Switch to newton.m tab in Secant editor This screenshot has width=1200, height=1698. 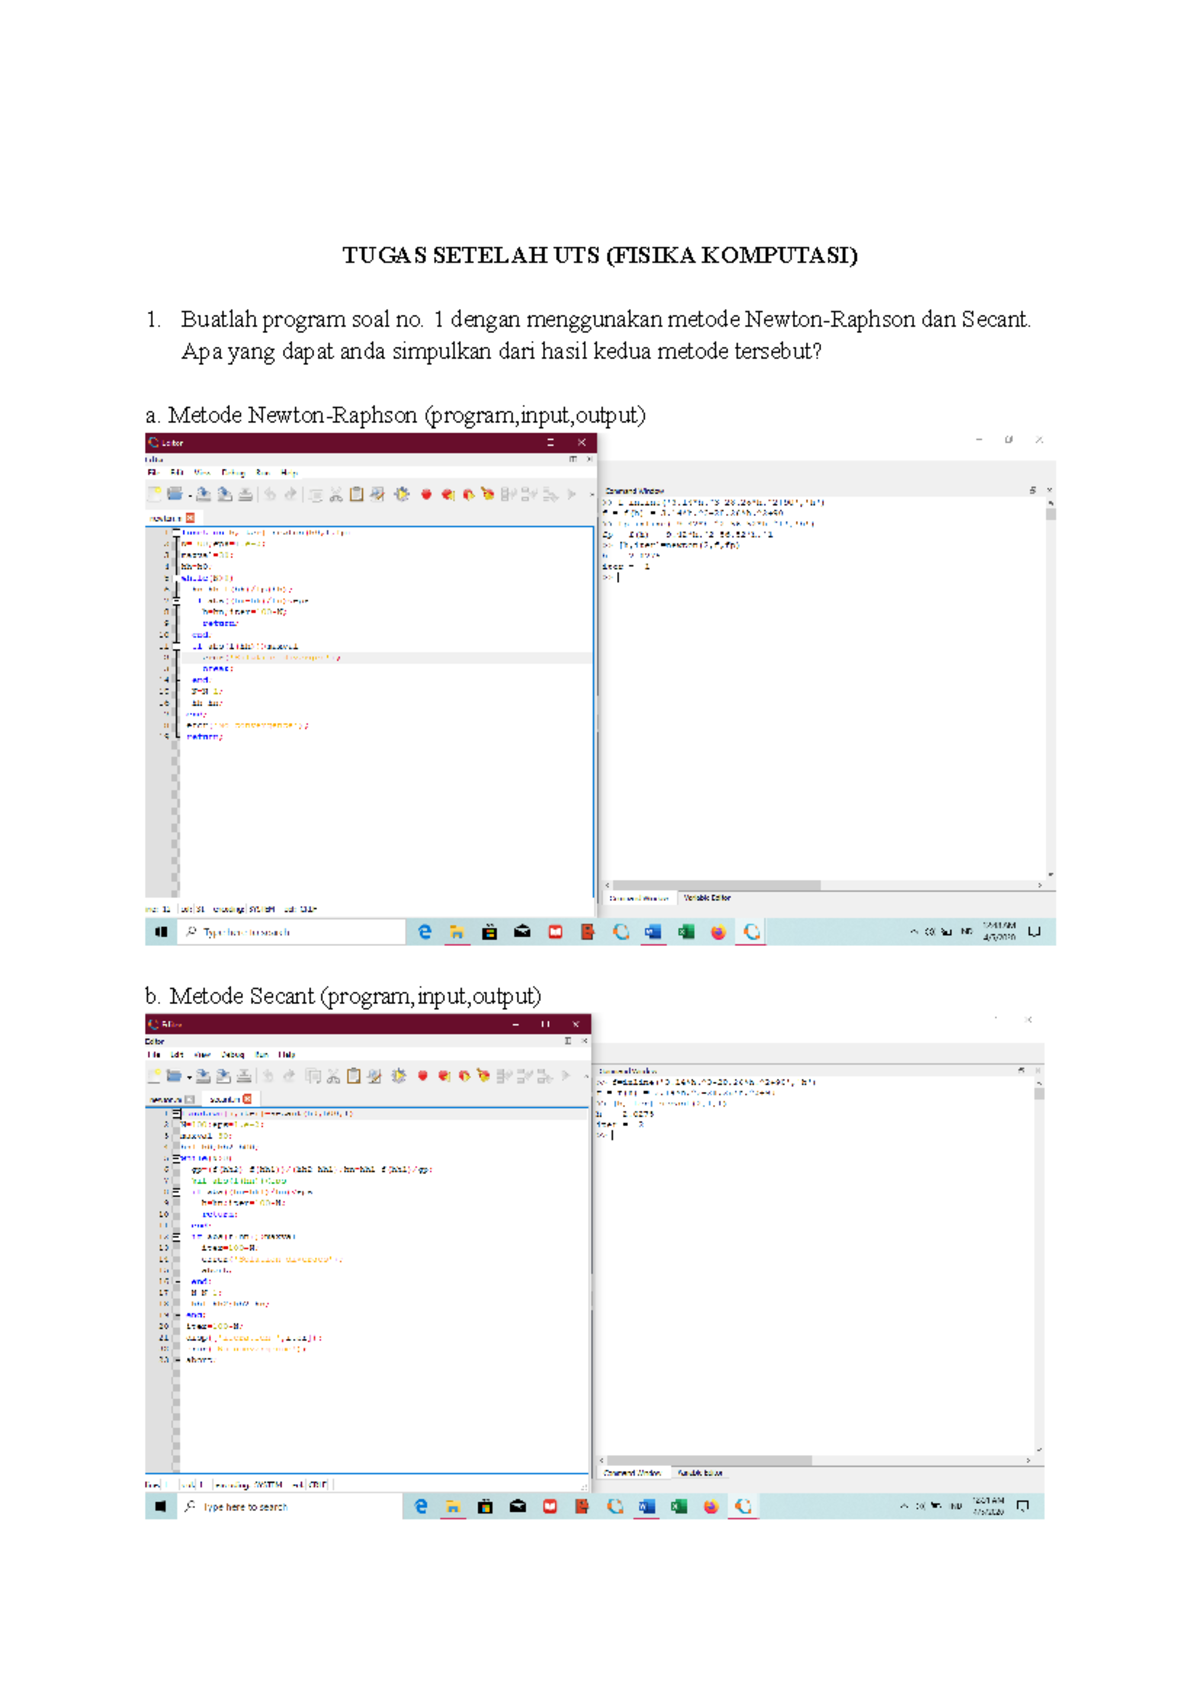[165, 1099]
